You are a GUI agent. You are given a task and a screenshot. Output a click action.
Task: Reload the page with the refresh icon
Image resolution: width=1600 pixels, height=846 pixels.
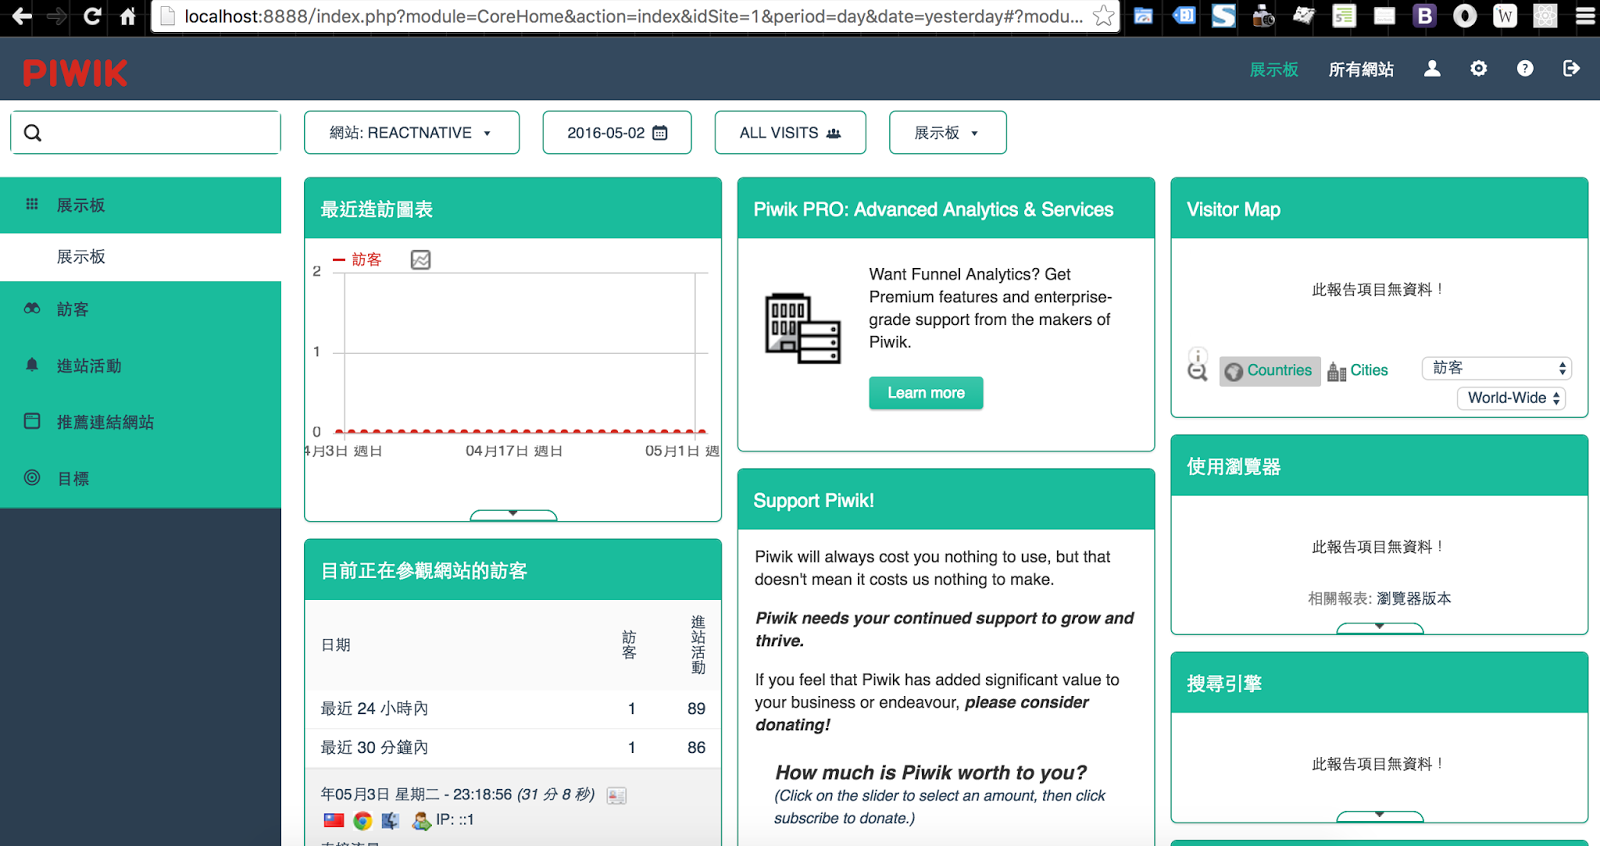(92, 16)
